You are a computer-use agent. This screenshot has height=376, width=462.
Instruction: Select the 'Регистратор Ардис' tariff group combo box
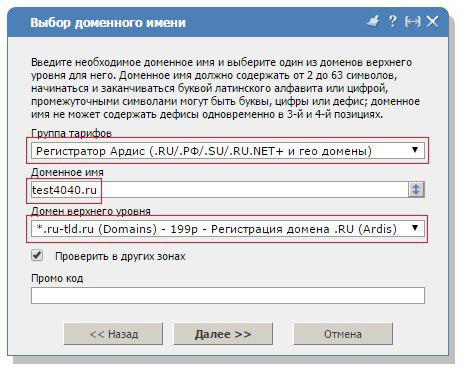point(228,151)
